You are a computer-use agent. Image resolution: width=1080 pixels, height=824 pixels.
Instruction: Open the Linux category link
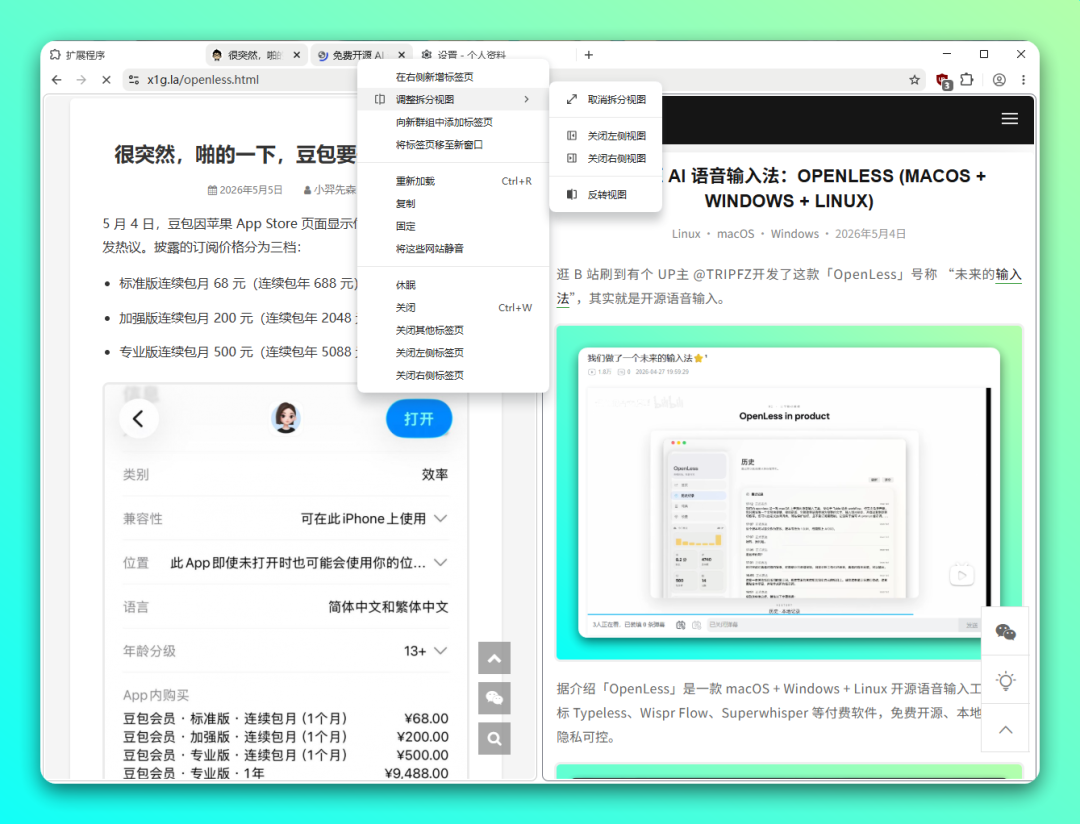point(686,234)
